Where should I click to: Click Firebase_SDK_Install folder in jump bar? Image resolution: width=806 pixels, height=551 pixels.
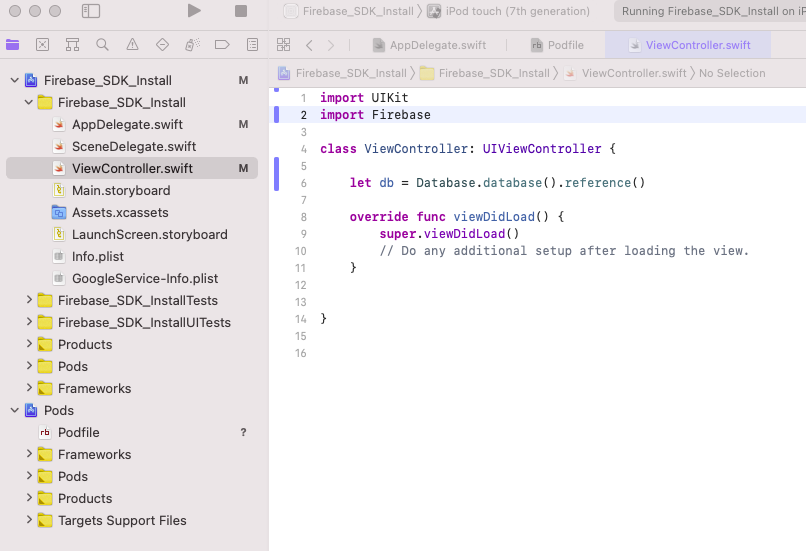485,74
